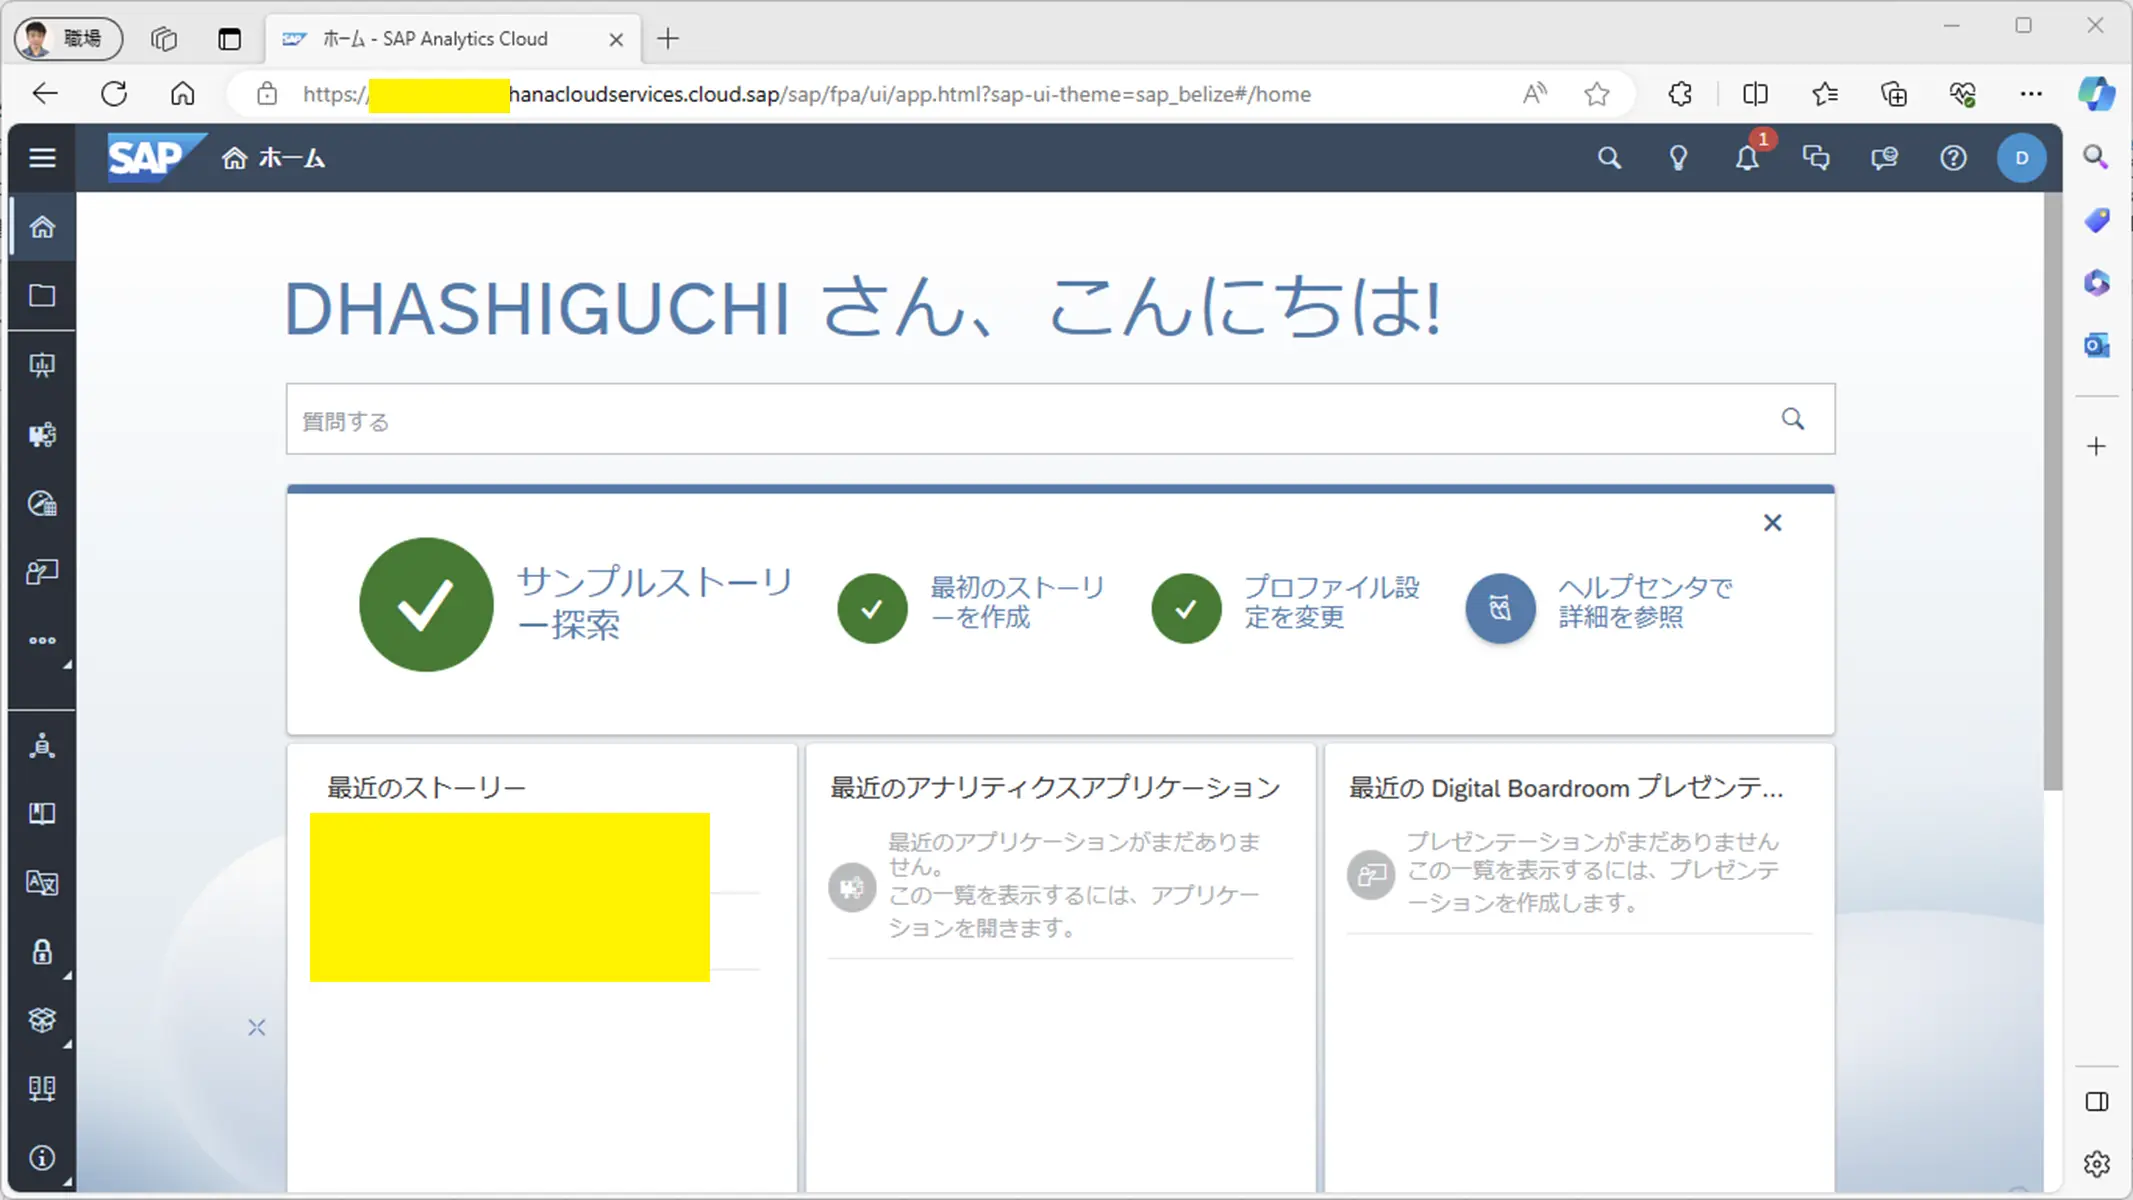The width and height of the screenshot is (2133, 1200).
Task: Open the favorites list icon
Action: [x=1825, y=94]
